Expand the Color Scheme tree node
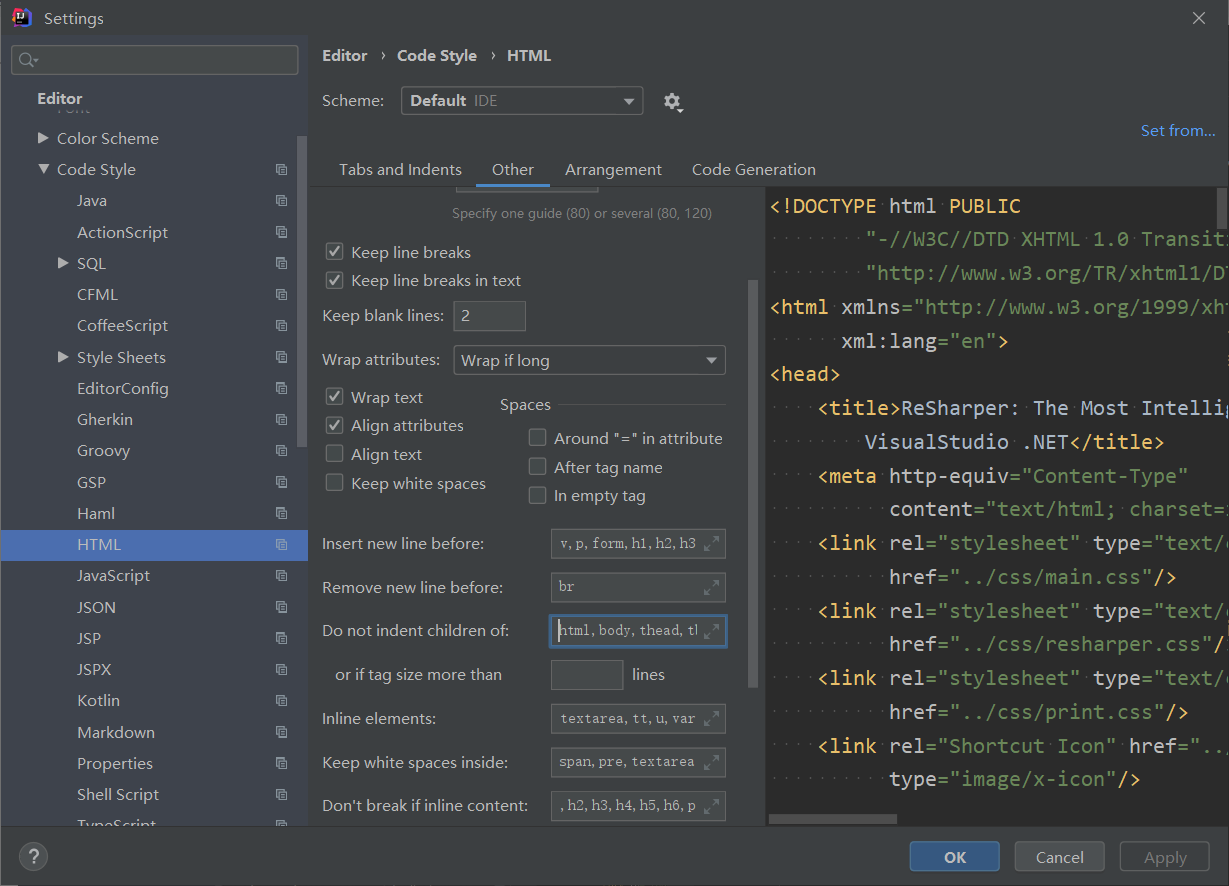The image size is (1229, 886). (x=43, y=138)
